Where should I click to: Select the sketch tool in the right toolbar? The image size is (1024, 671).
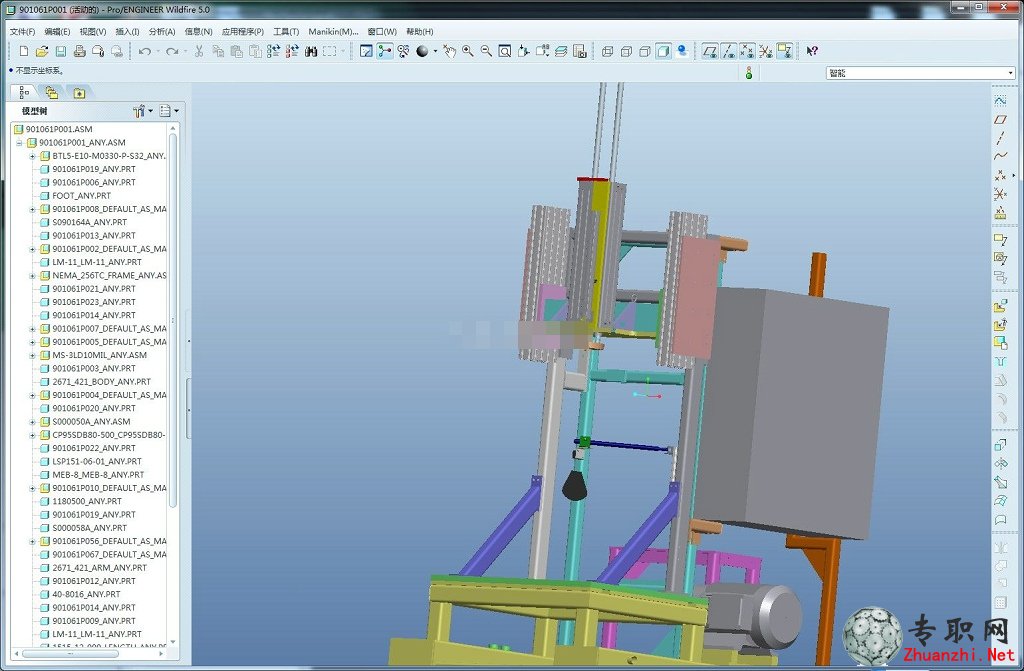(x=1000, y=101)
